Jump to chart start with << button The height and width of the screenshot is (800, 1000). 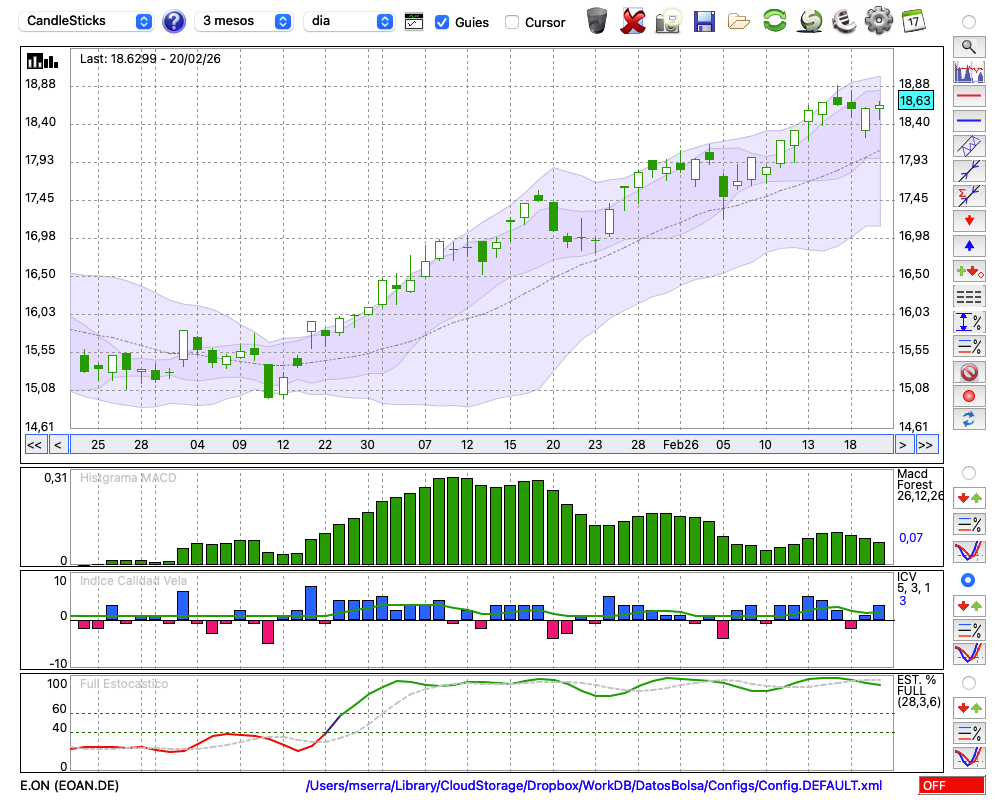[35, 445]
